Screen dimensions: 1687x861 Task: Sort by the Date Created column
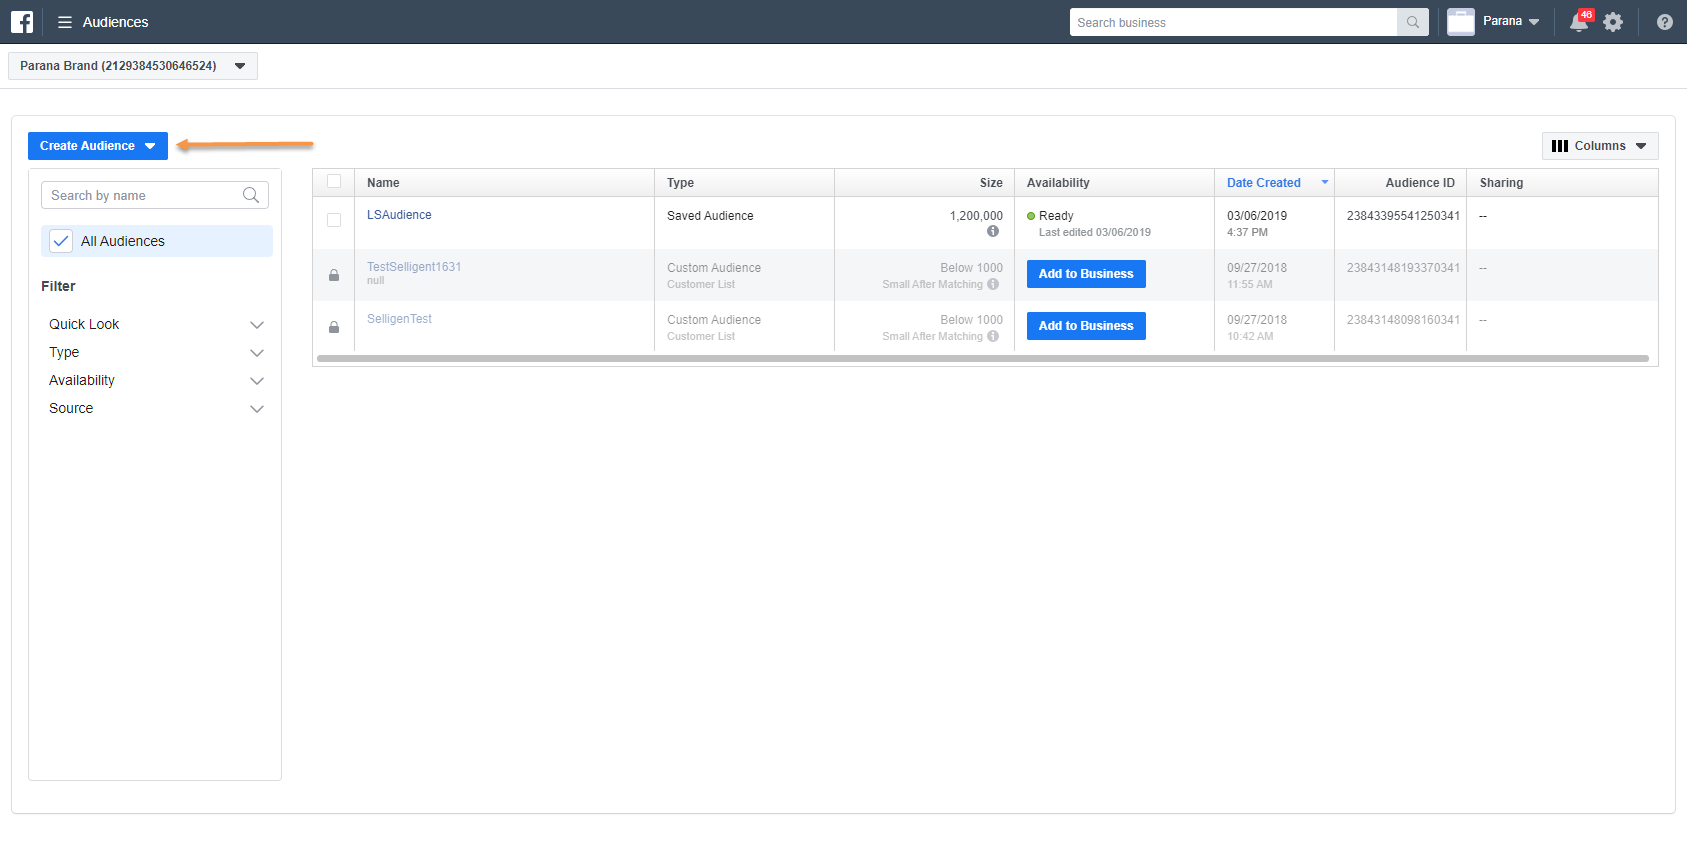(x=1264, y=183)
